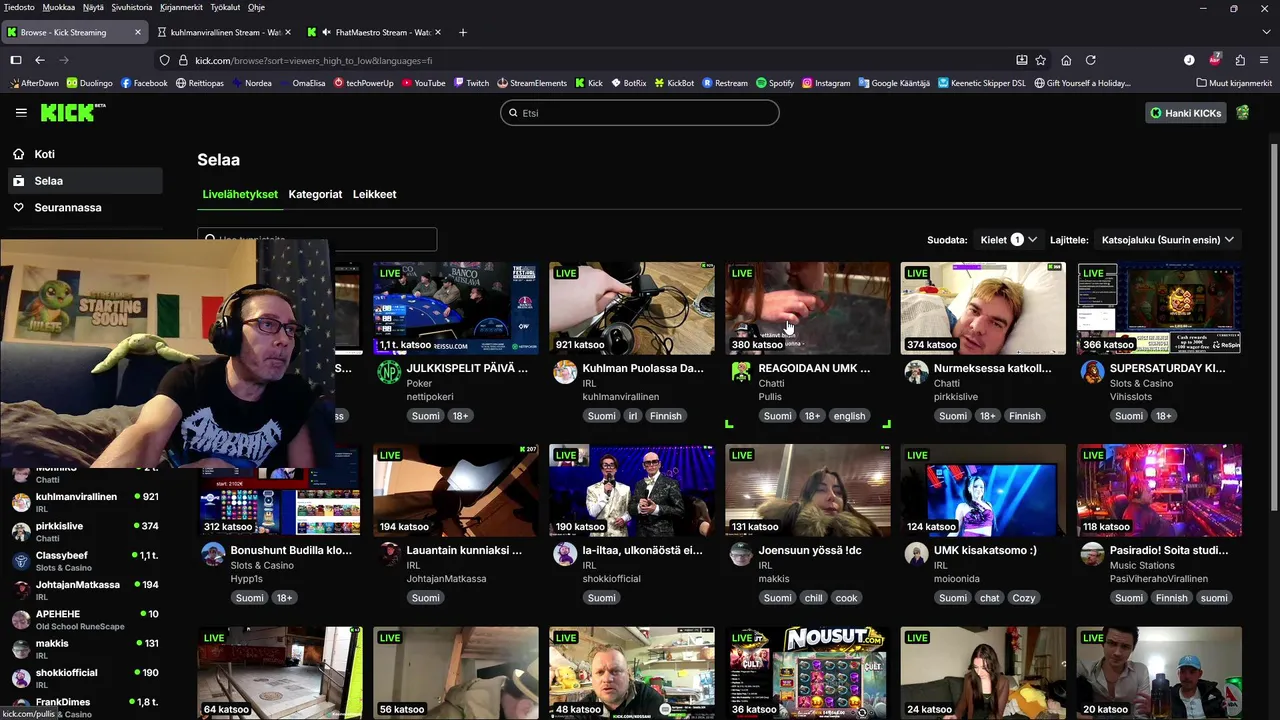Viewport: 1280px width, 720px height.
Task: Open the Instagram bookmark
Action: (826, 83)
